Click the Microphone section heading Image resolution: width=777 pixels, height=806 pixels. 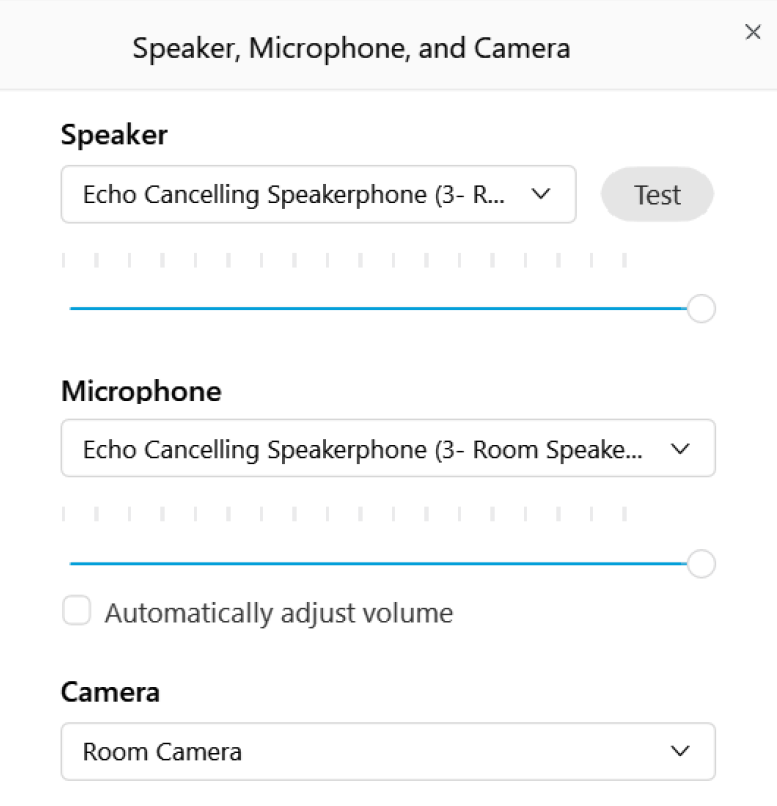point(141,391)
